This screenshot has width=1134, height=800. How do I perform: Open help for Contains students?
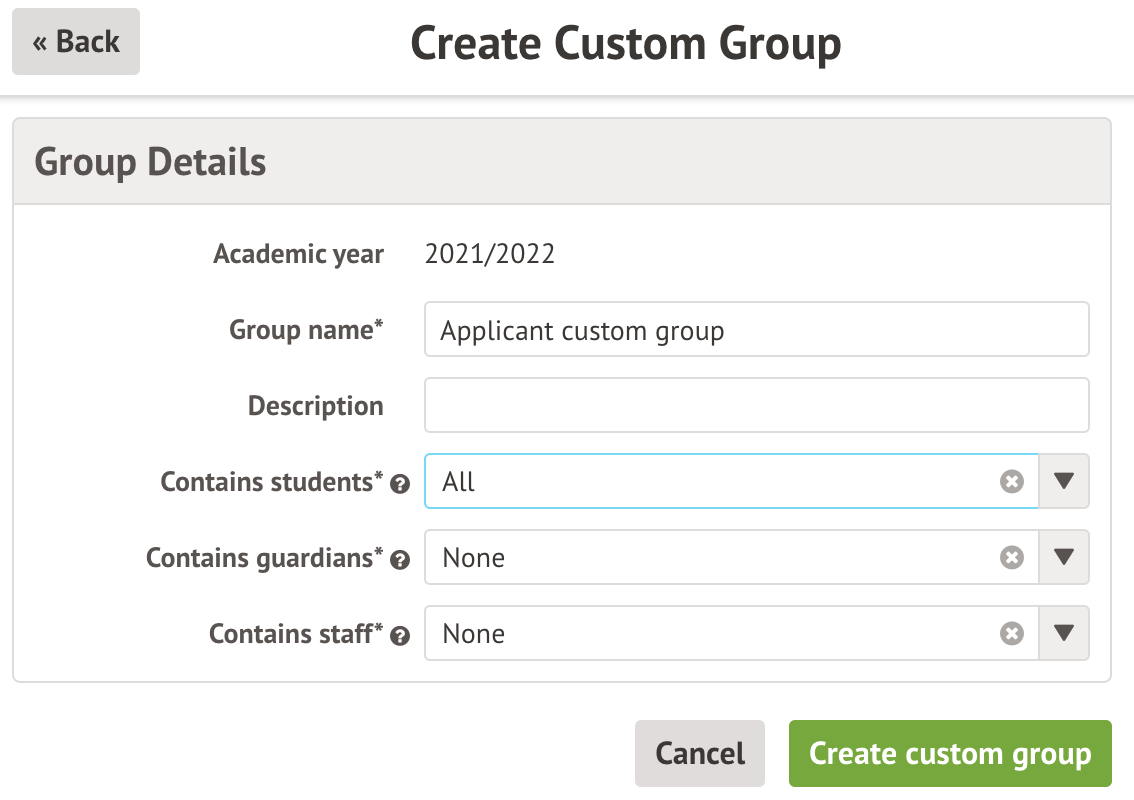(400, 484)
